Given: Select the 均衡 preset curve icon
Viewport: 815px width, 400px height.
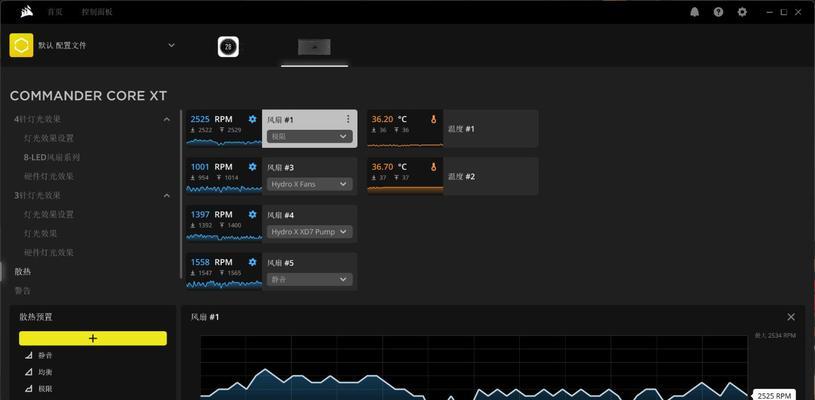Looking at the screenshot, I should pos(29,372).
